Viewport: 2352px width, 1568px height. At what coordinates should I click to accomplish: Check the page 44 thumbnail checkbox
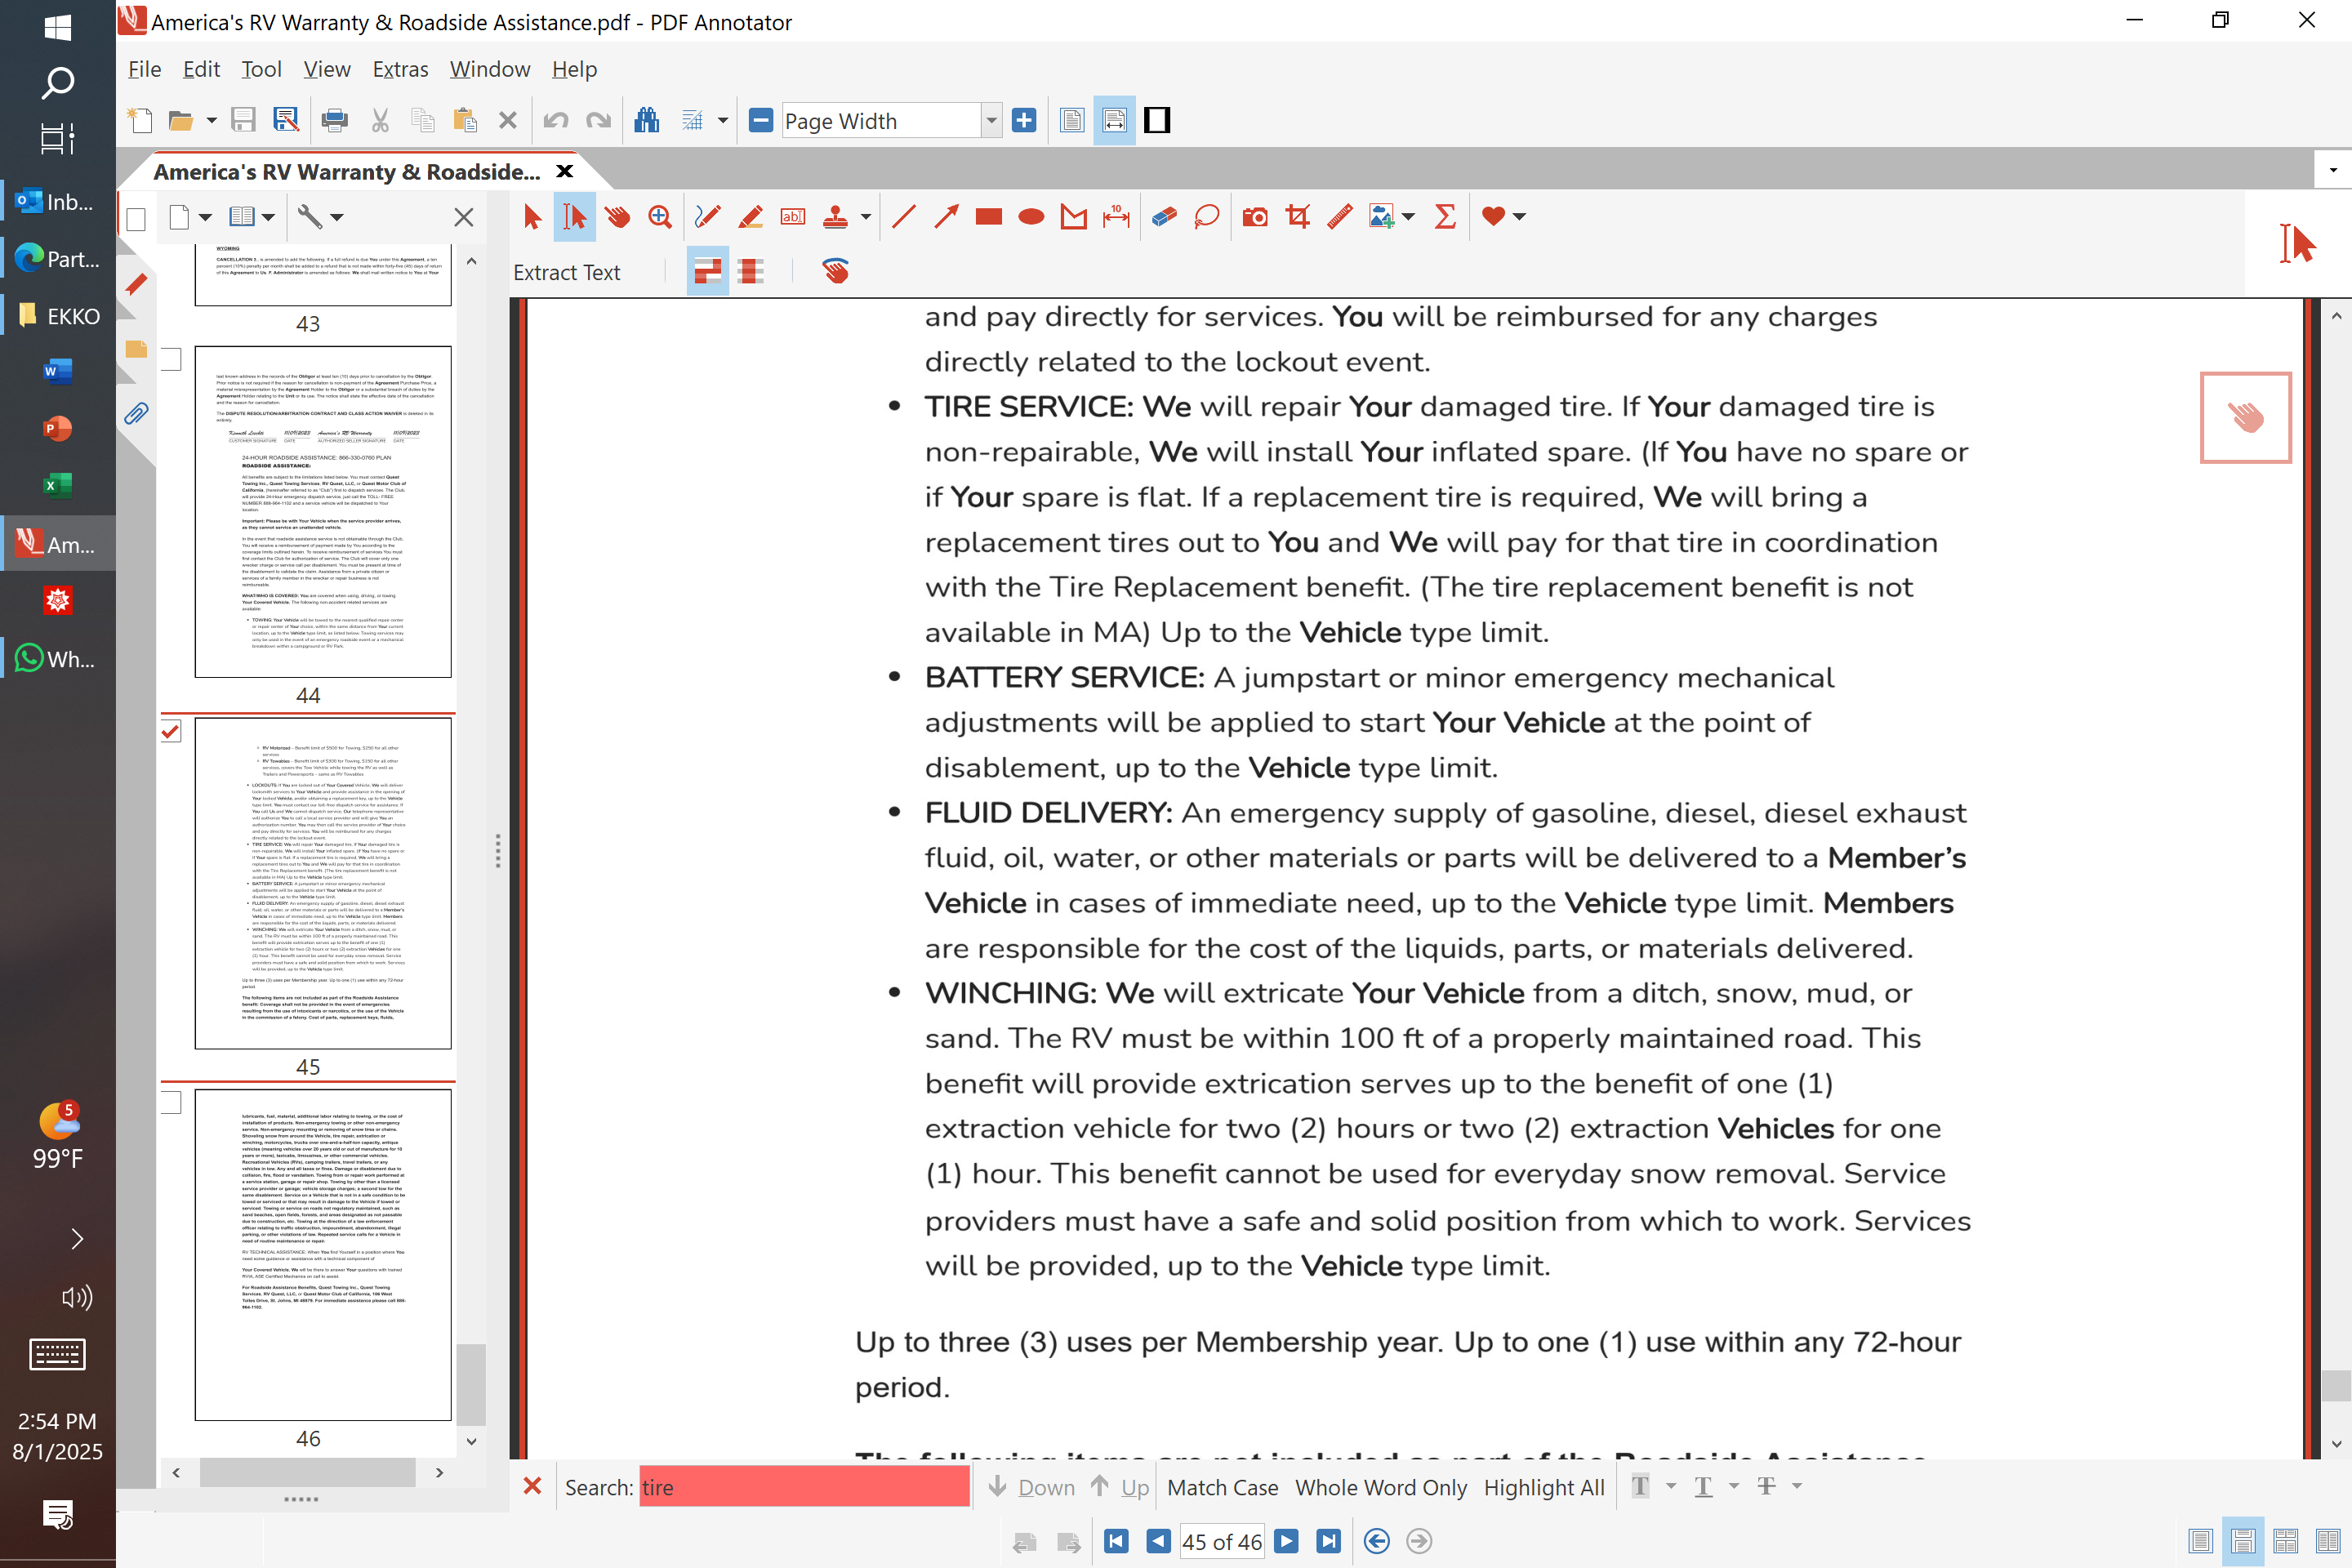click(x=171, y=359)
